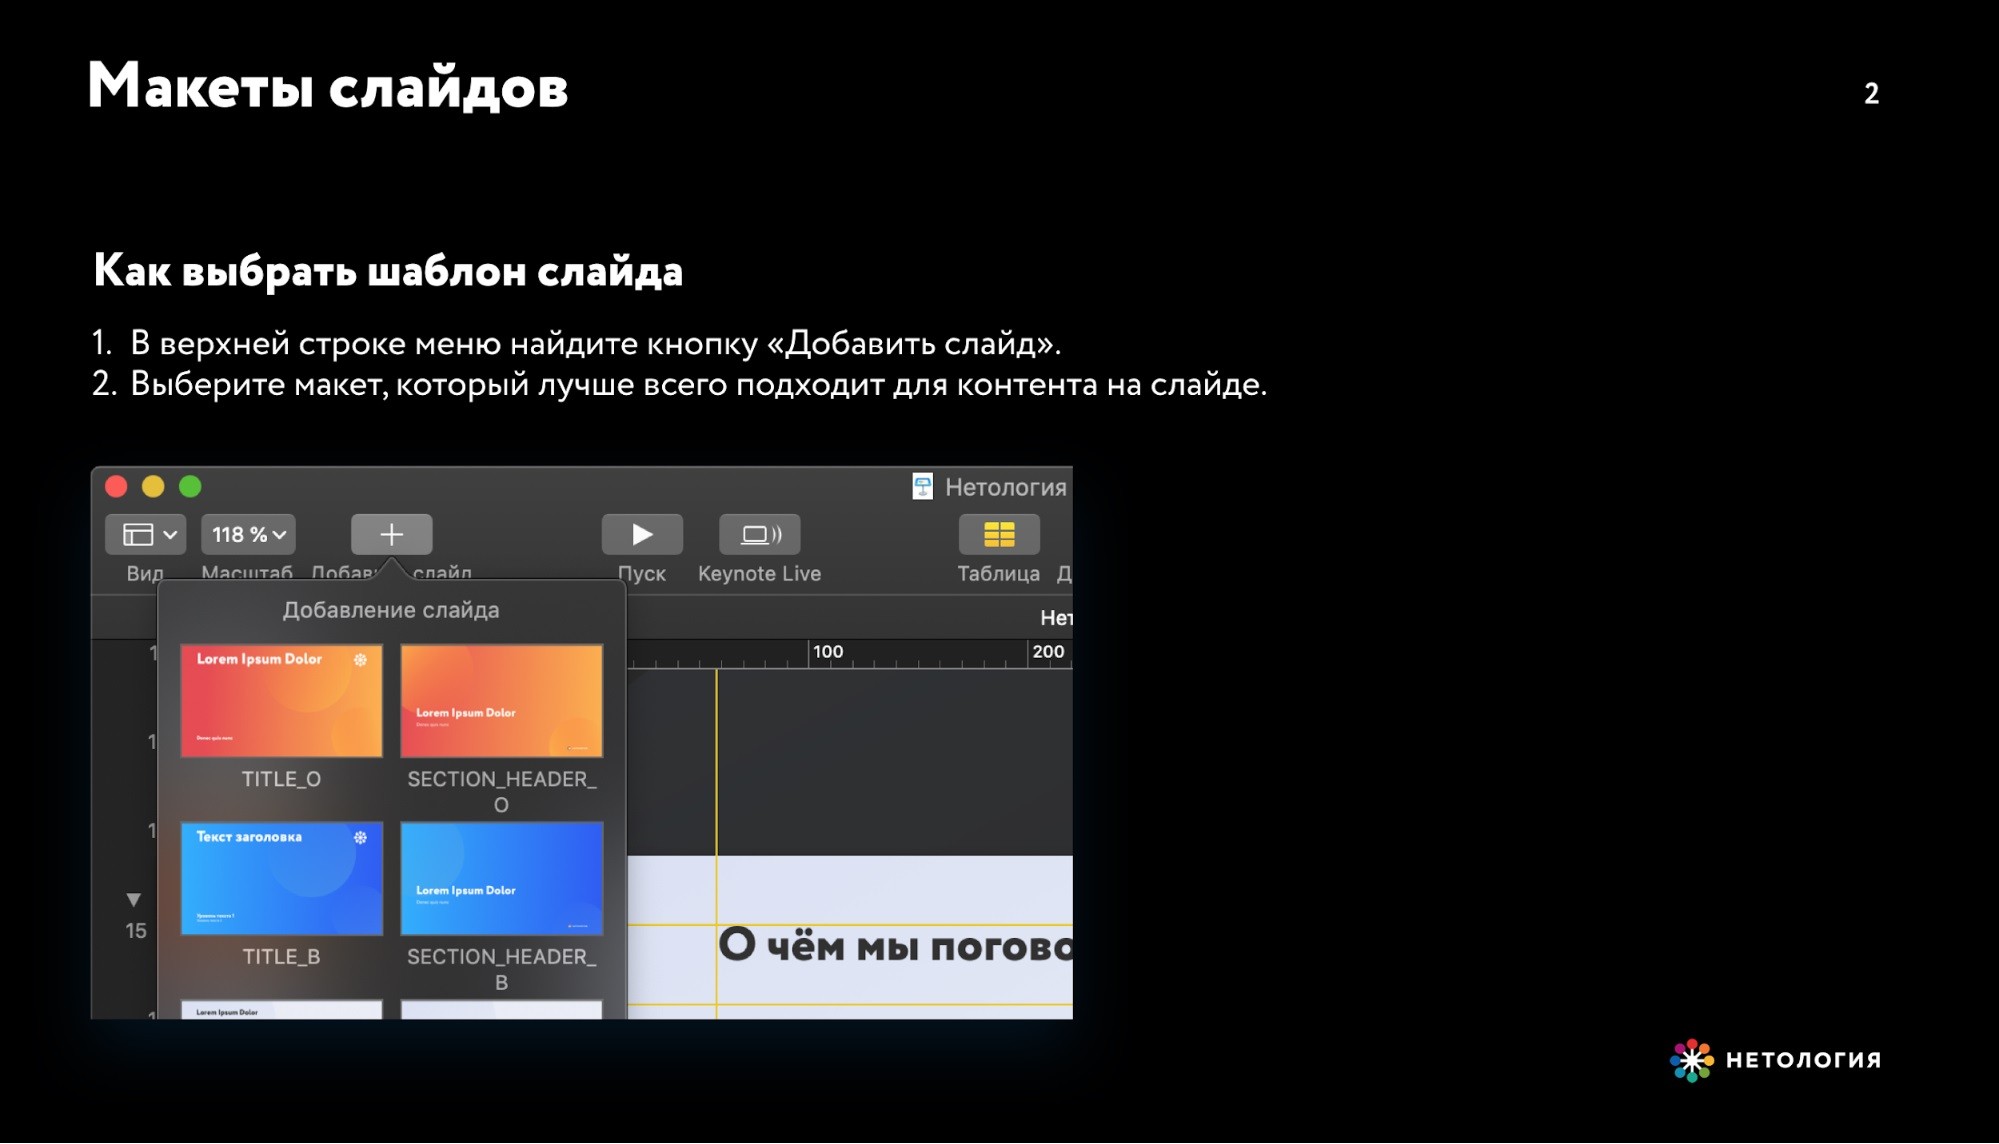Open the 118 % zoom dropdown
The height and width of the screenshot is (1144, 1999).
pyautogui.click(x=246, y=533)
